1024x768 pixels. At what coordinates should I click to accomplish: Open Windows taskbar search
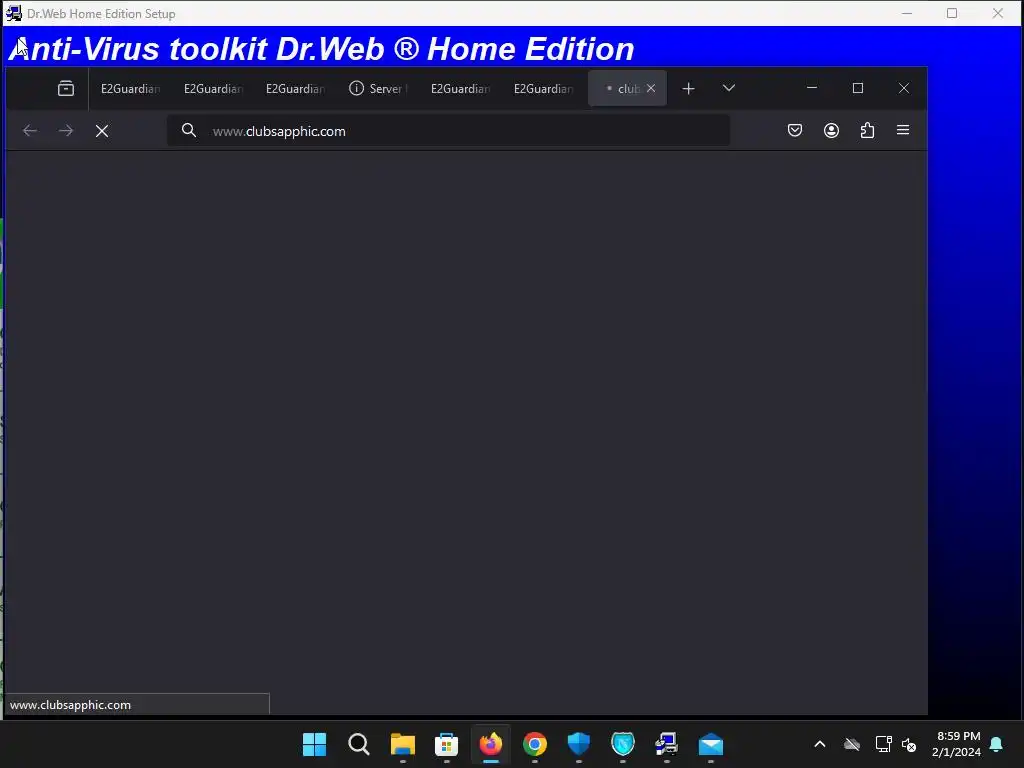pyautogui.click(x=359, y=744)
